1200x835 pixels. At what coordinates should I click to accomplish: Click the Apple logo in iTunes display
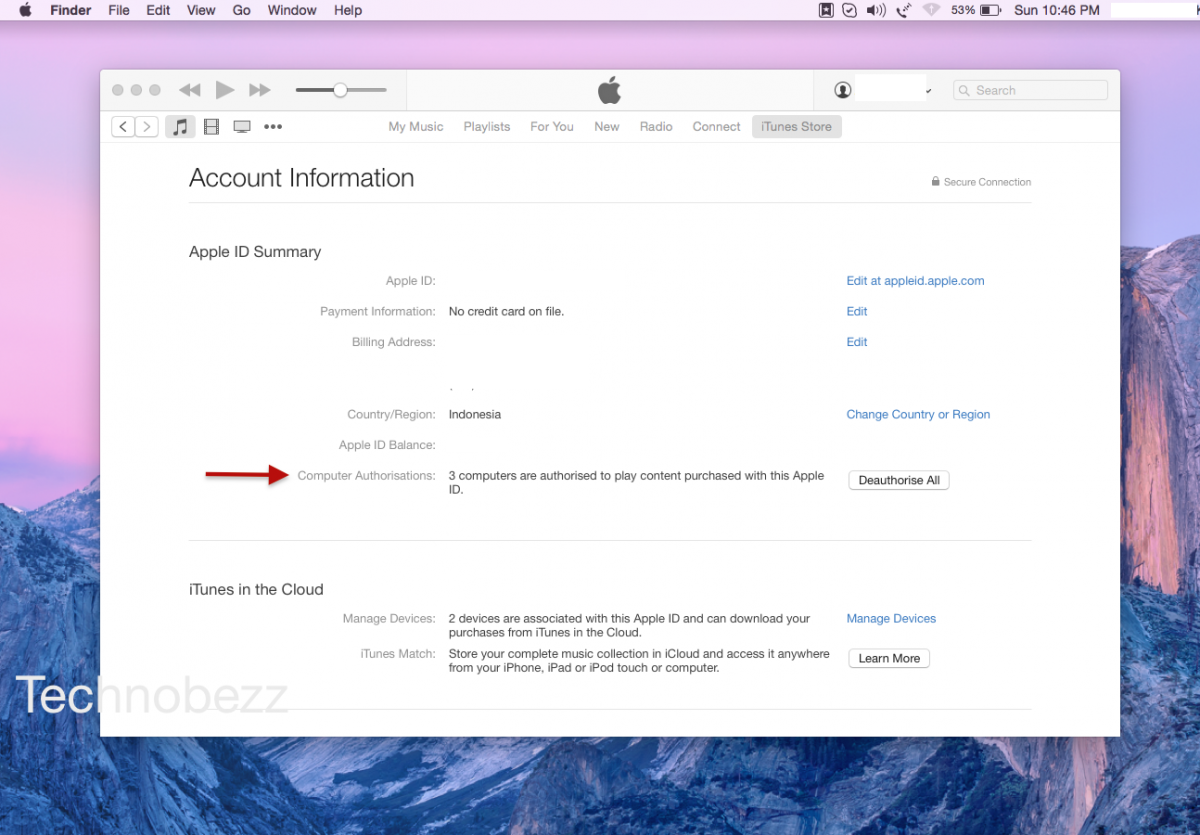610,90
